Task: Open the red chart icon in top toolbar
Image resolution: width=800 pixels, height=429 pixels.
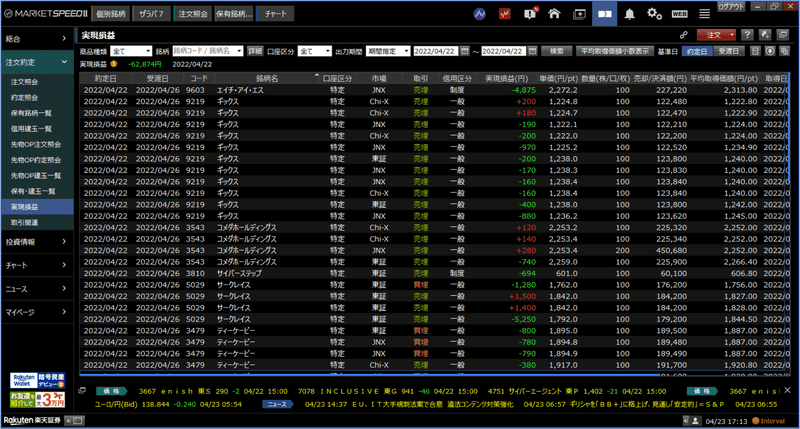Action: [x=505, y=14]
